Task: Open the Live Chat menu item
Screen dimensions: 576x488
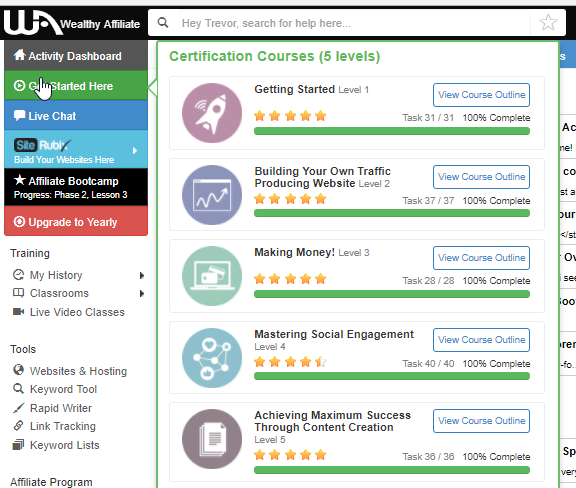Action: [x=76, y=115]
